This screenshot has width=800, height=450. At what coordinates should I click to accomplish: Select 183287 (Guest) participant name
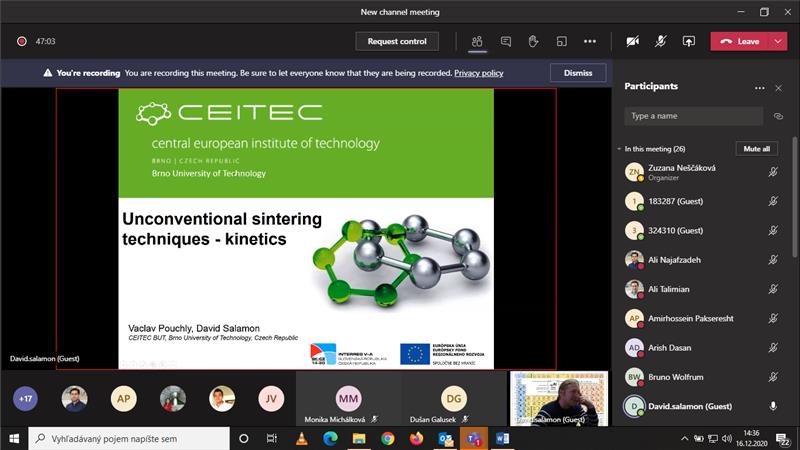[676, 201]
